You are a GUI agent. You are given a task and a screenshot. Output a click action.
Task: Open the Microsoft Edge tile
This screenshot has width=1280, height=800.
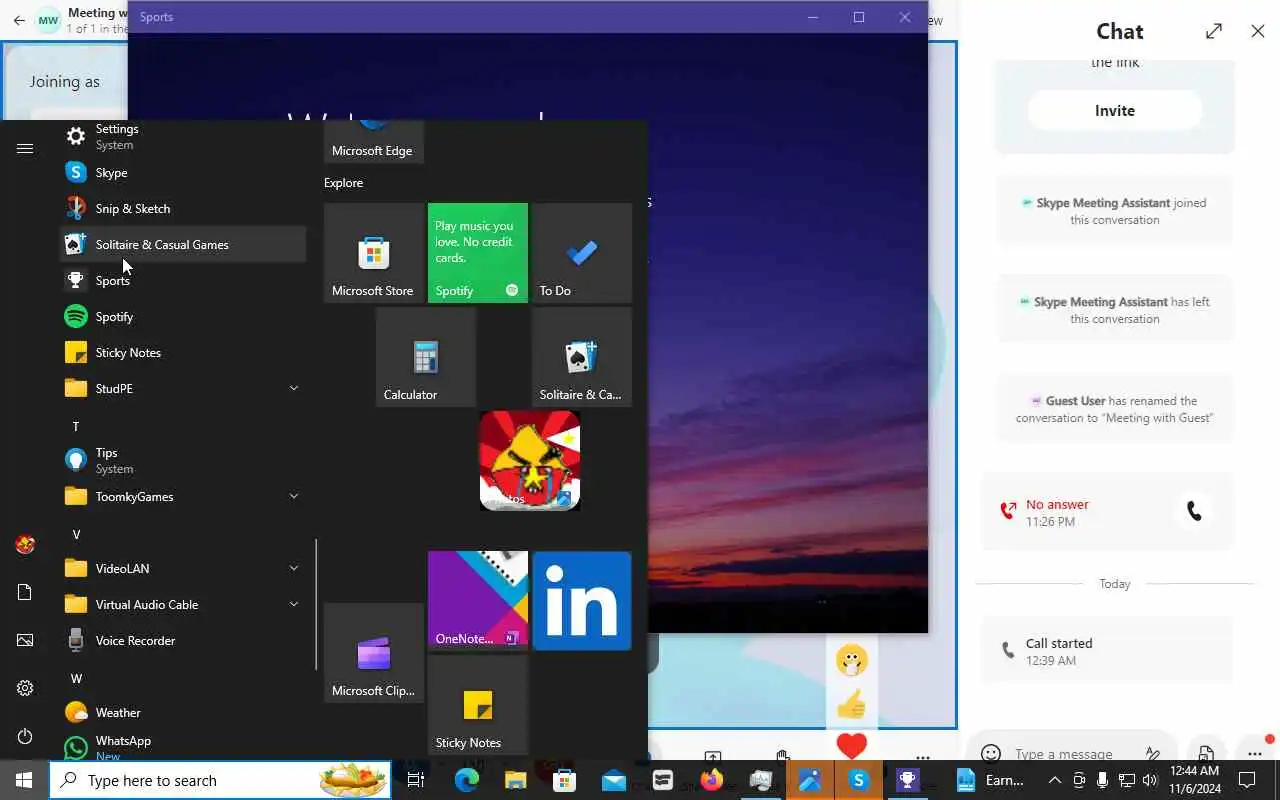pos(374,141)
